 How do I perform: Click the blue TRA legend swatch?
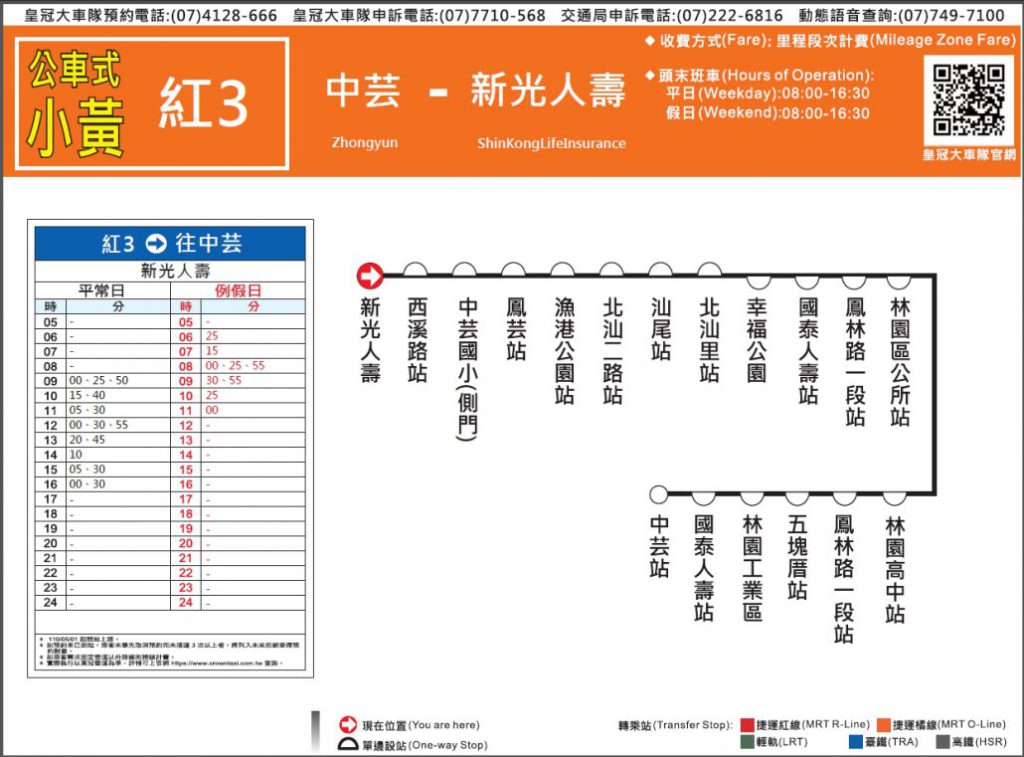(x=856, y=742)
